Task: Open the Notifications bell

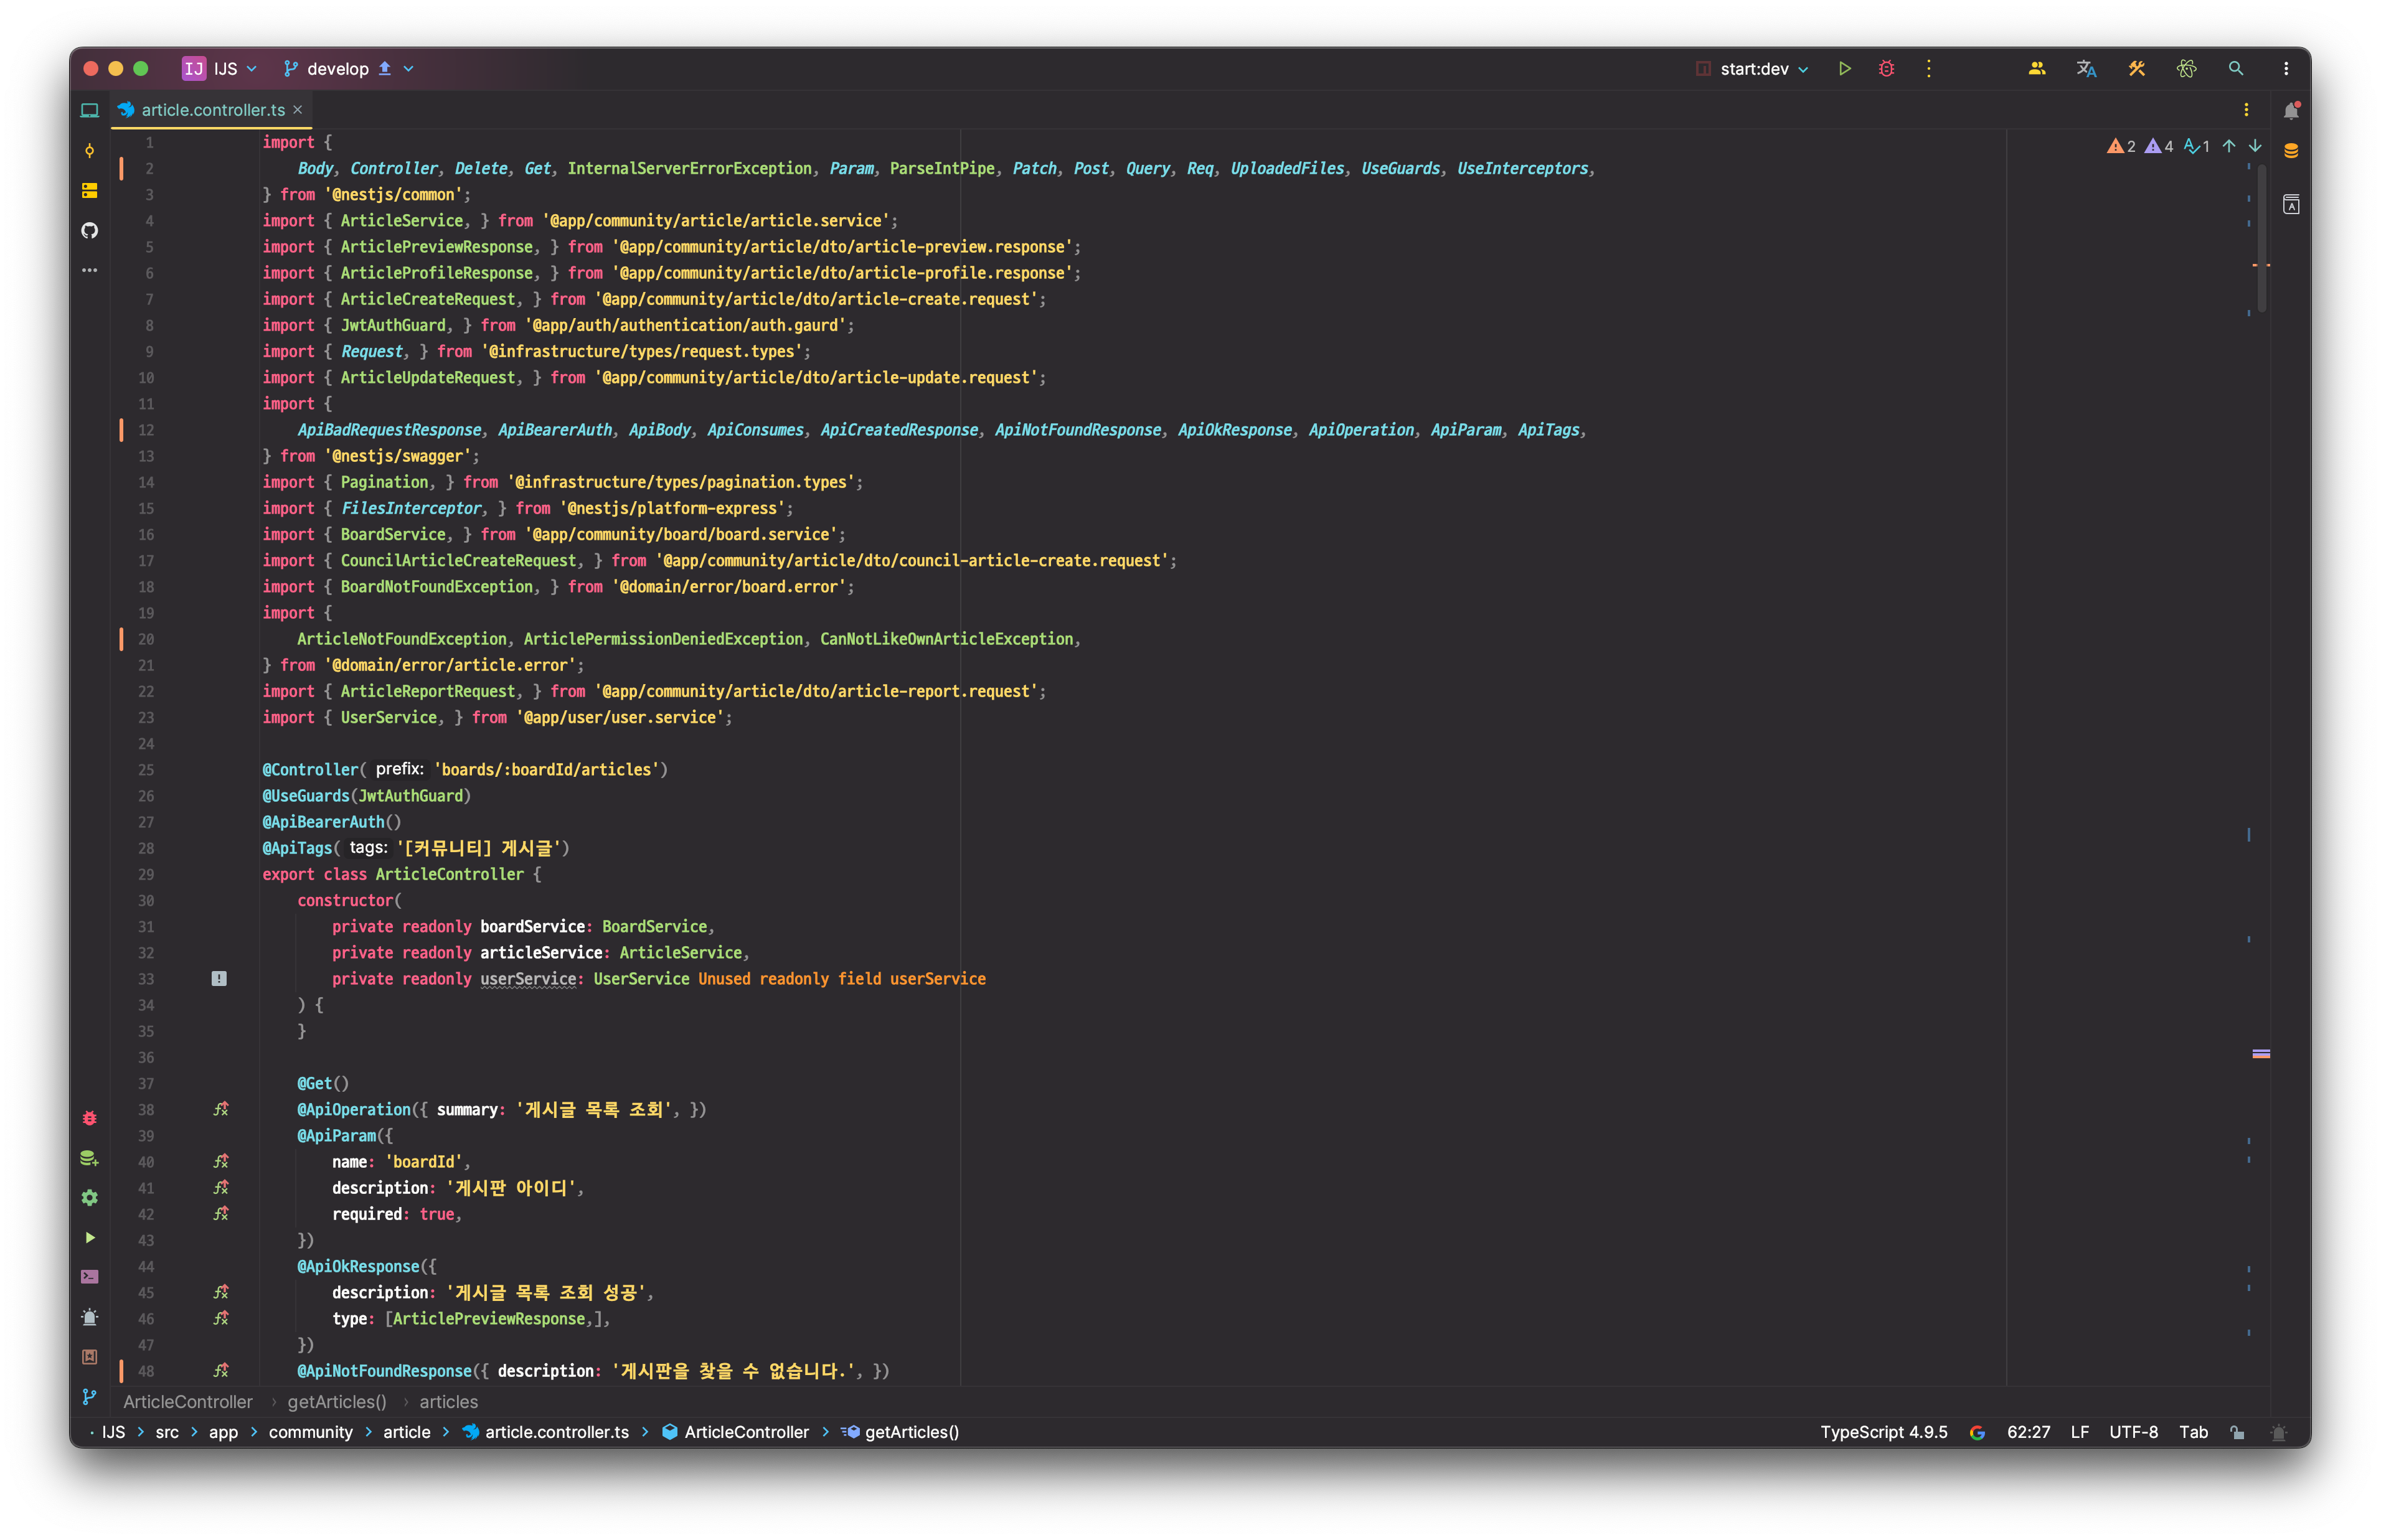Action: pyautogui.click(x=2291, y=111)
